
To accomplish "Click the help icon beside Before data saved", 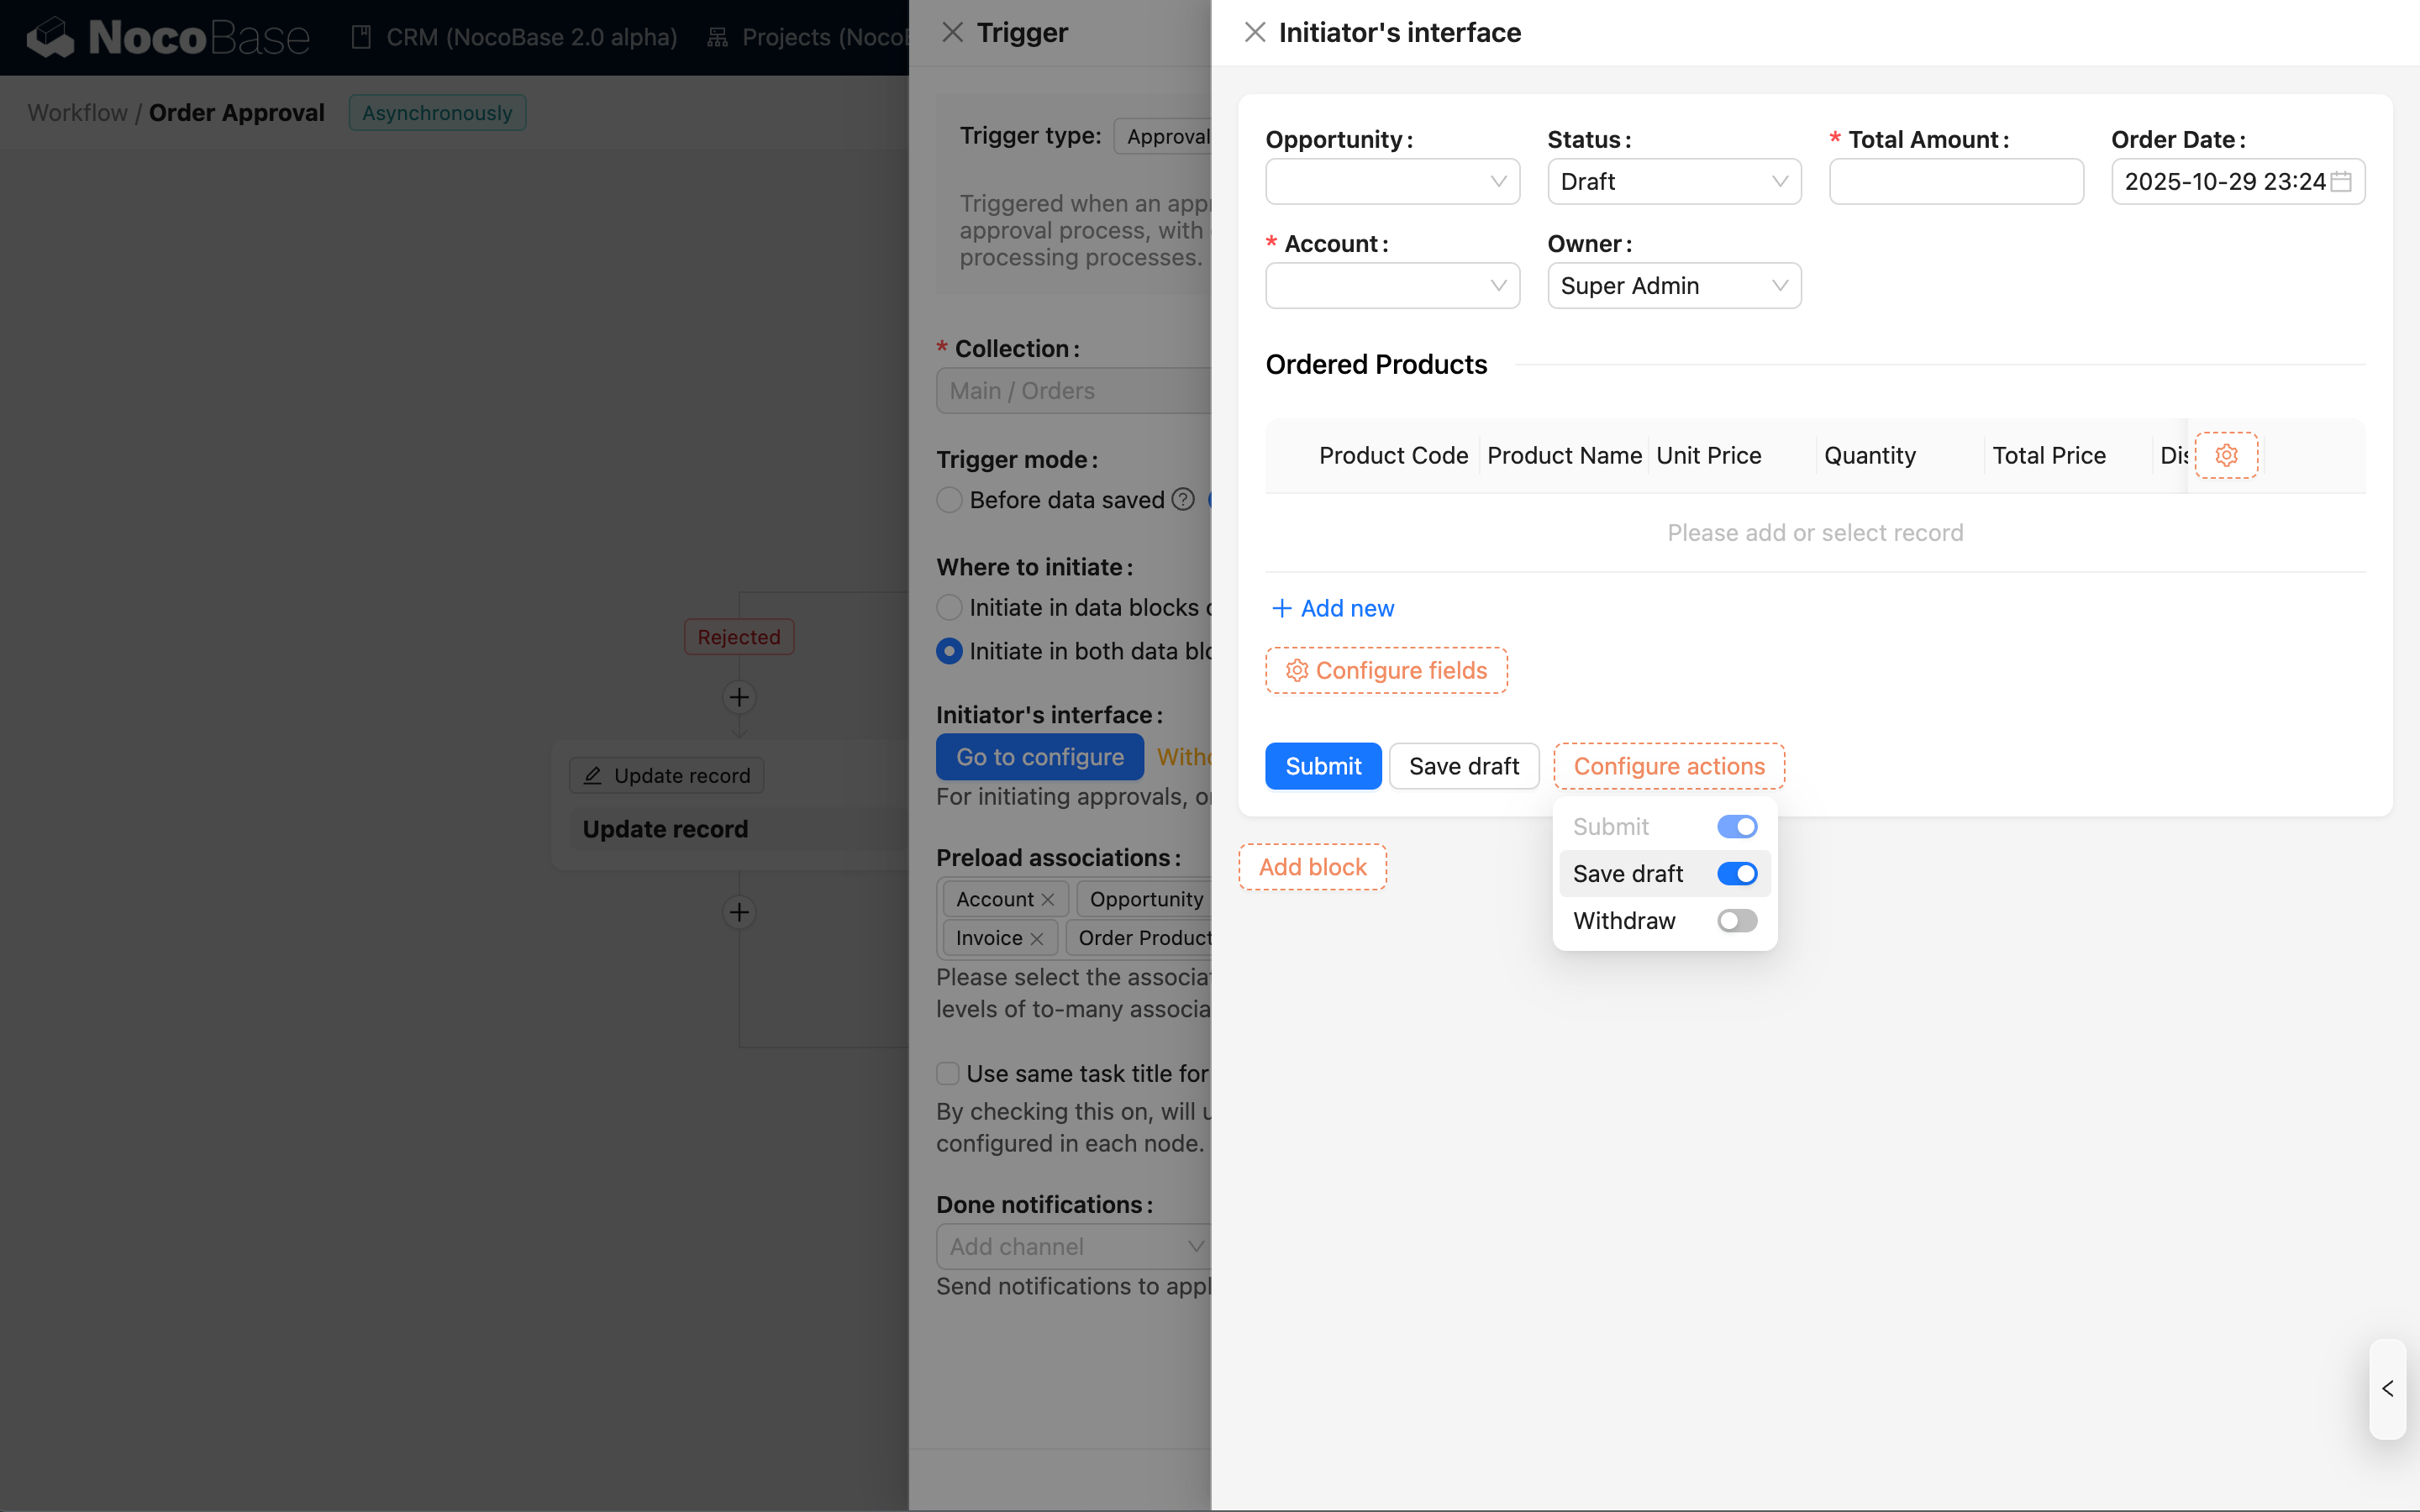I will click(1183, 499).
